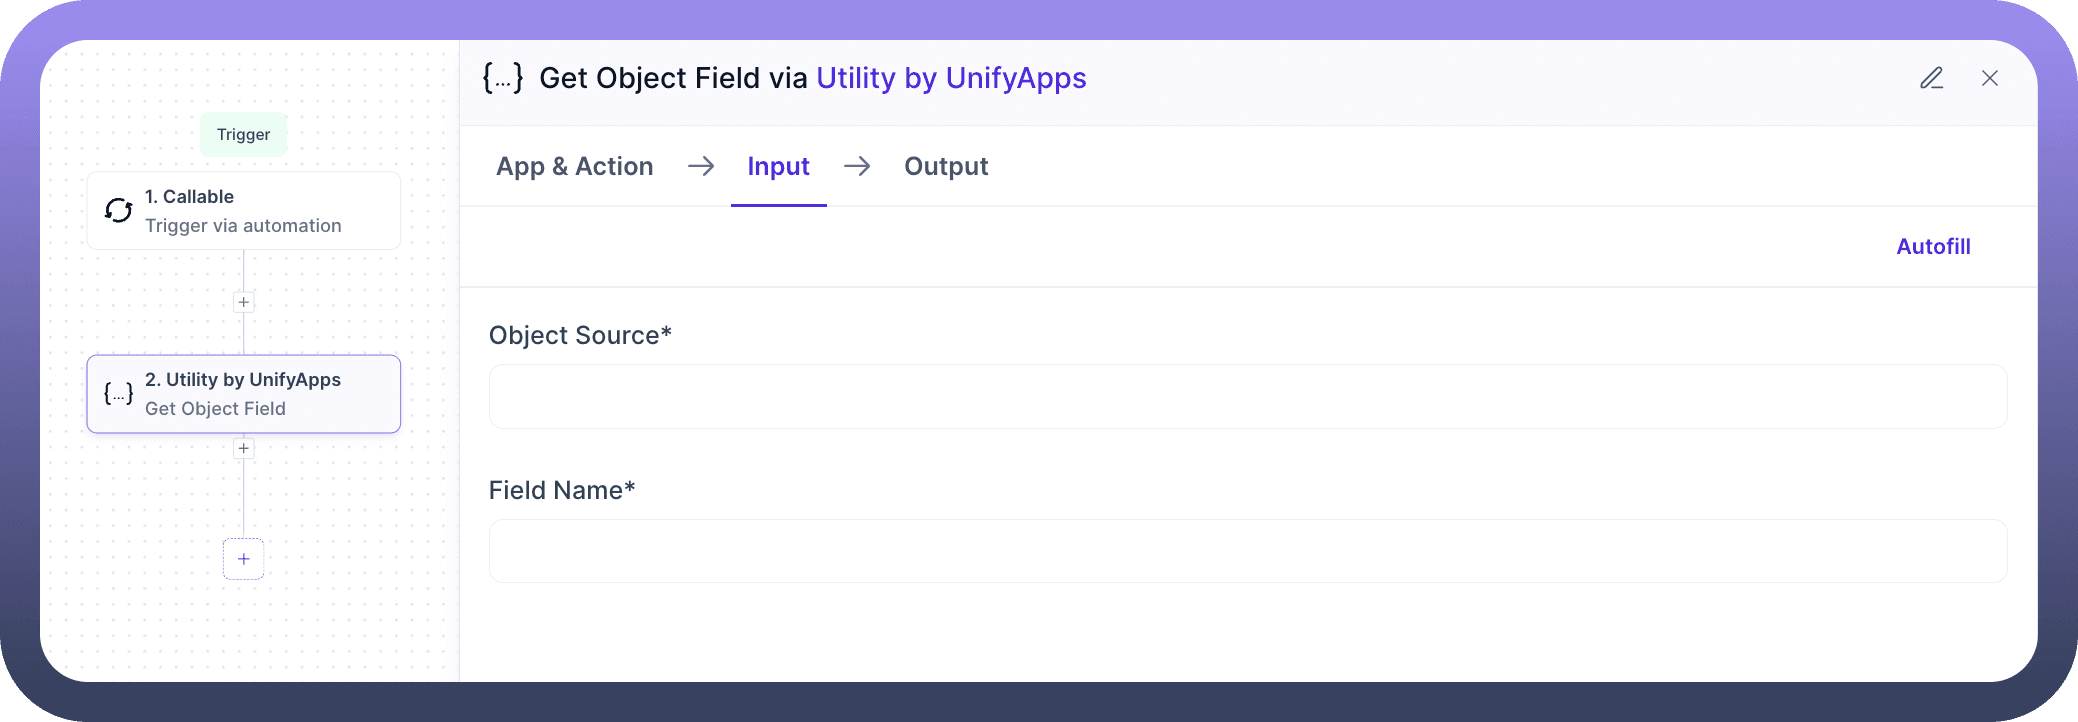Add a step between Callable and Utility

243,302
